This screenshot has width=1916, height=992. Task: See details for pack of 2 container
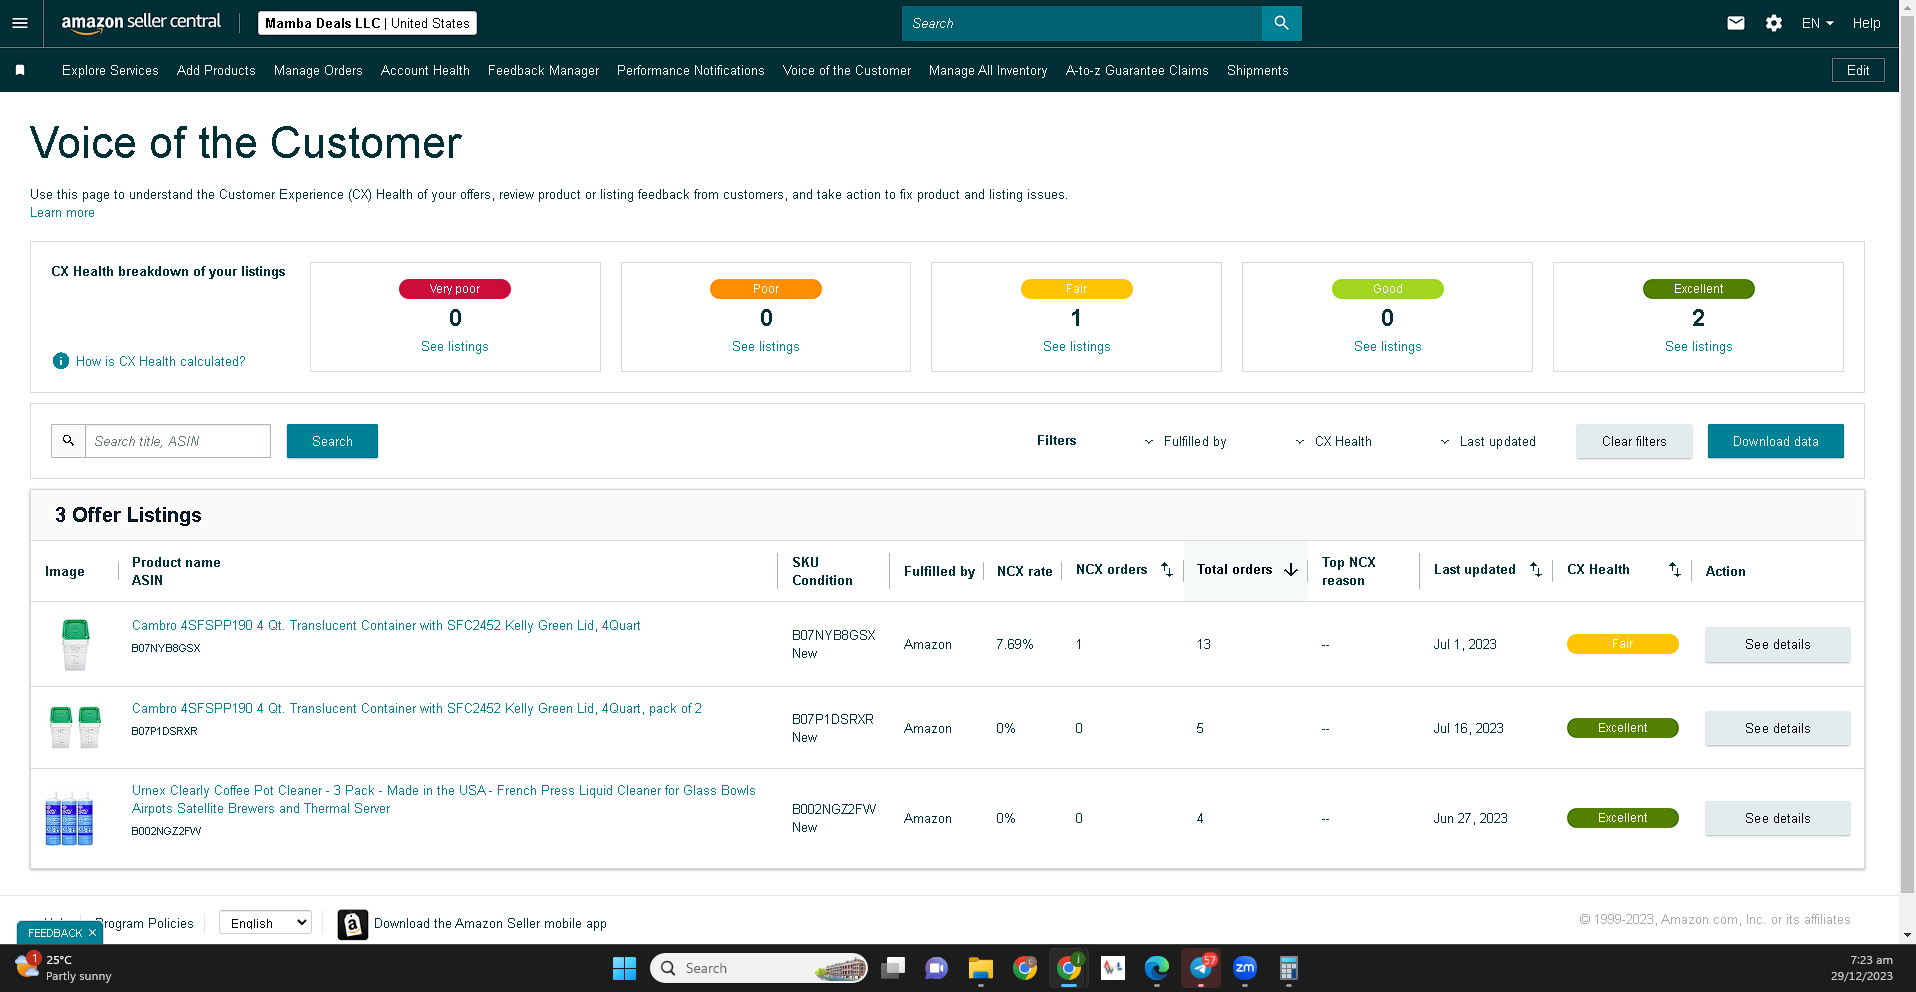(1777, 728)
